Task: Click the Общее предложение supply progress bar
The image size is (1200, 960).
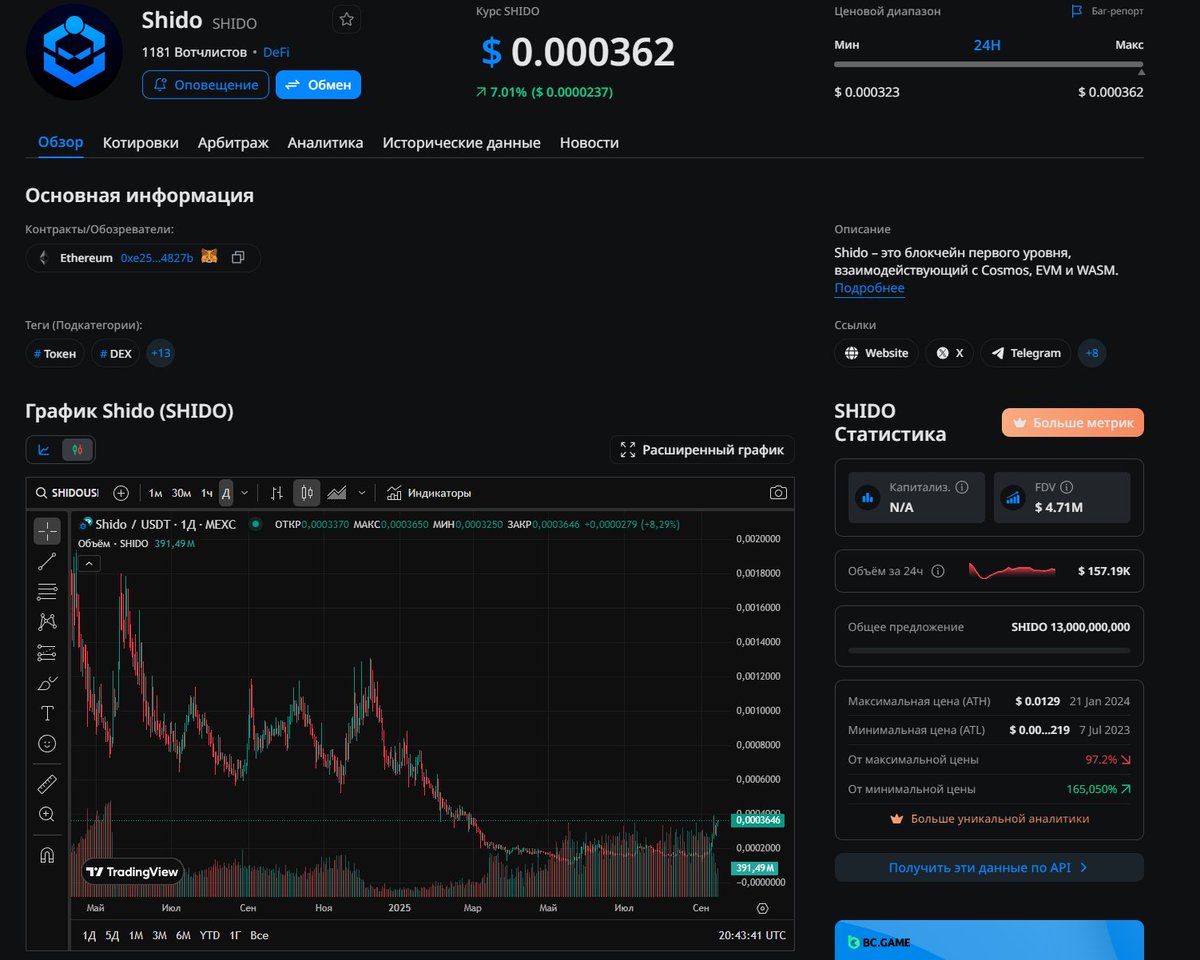Action: (989, 650)
